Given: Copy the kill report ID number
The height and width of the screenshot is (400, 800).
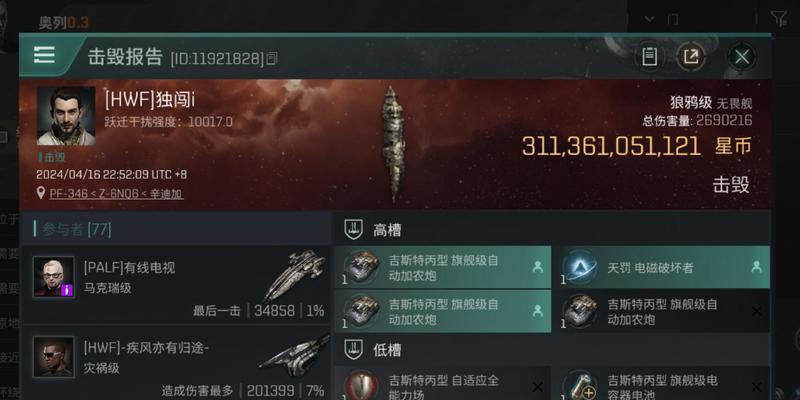Looking at the screenshot, I should [x=272, y=59].
